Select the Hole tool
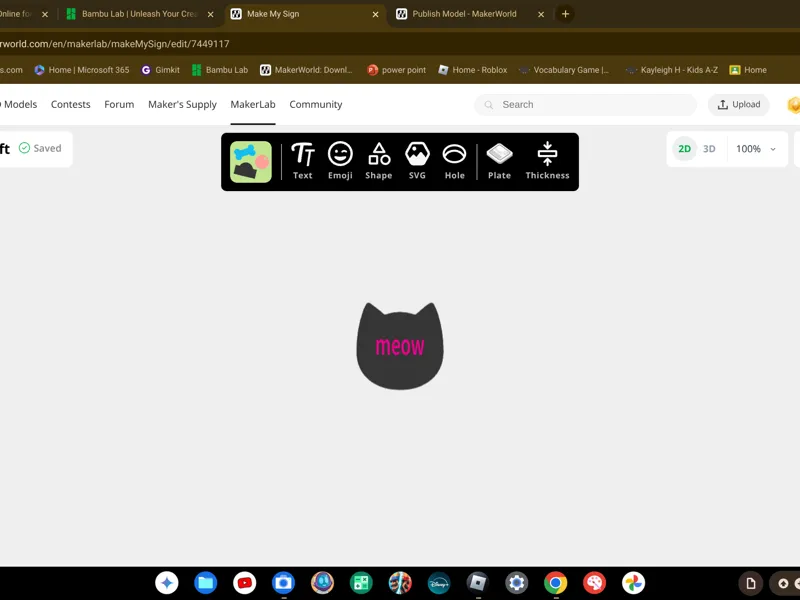Viewport: 800px width, 600px height. coord(454,161)
